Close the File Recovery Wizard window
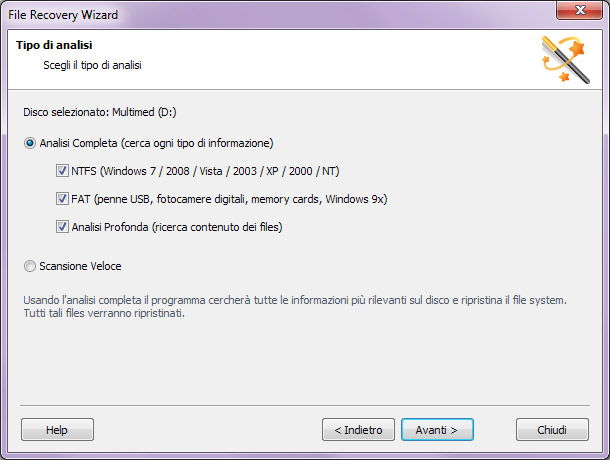Screen dimensions: 610x460 (x=580, y=10)
